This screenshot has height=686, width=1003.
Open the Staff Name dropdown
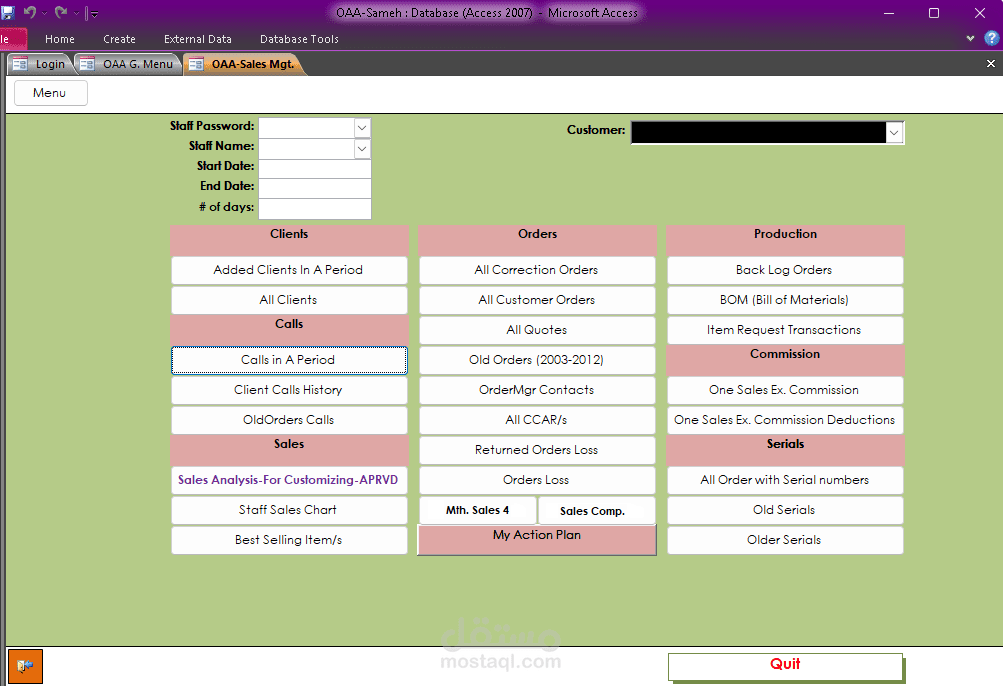(361, 148)
